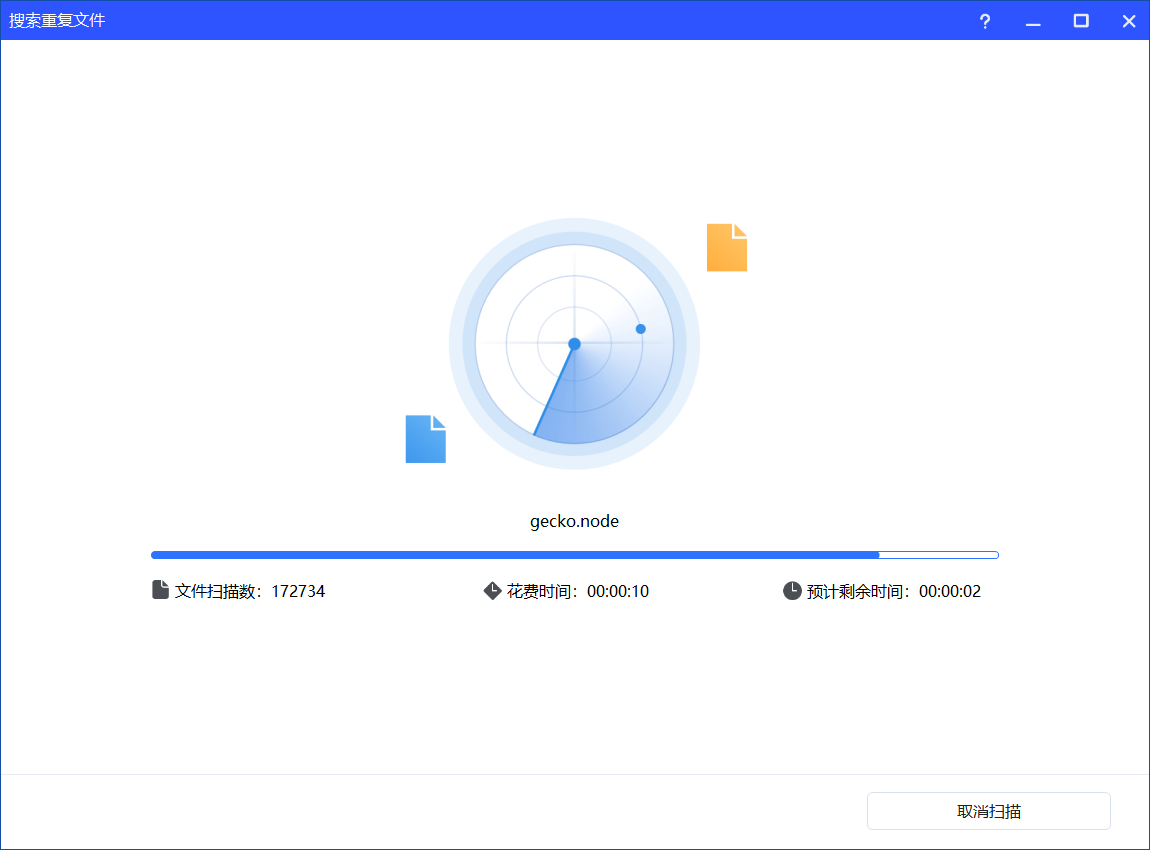
Task: Click the blue file icon
Action: (425, 439)
